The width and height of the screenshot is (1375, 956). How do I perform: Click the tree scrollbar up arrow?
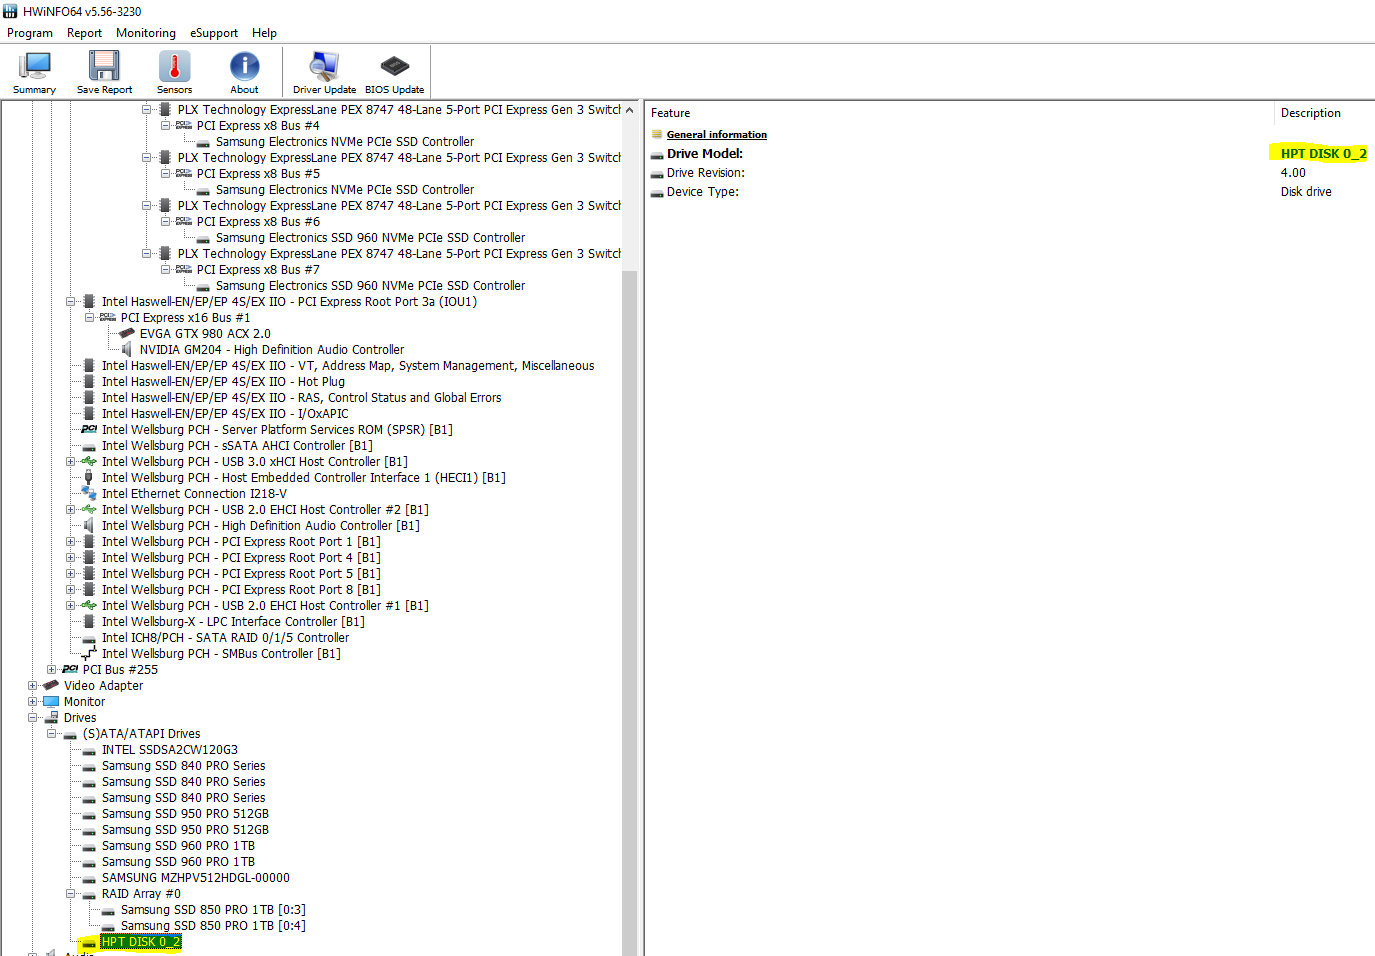(x=629, y=110)
